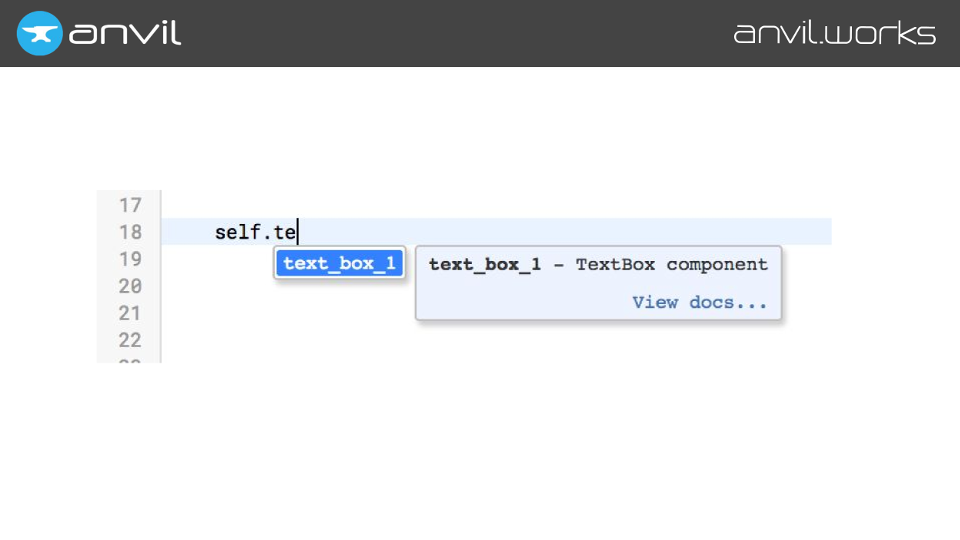Click line number 17 in the gutter
The width and height of the screenshot is (960, 540).
[130, 206]
